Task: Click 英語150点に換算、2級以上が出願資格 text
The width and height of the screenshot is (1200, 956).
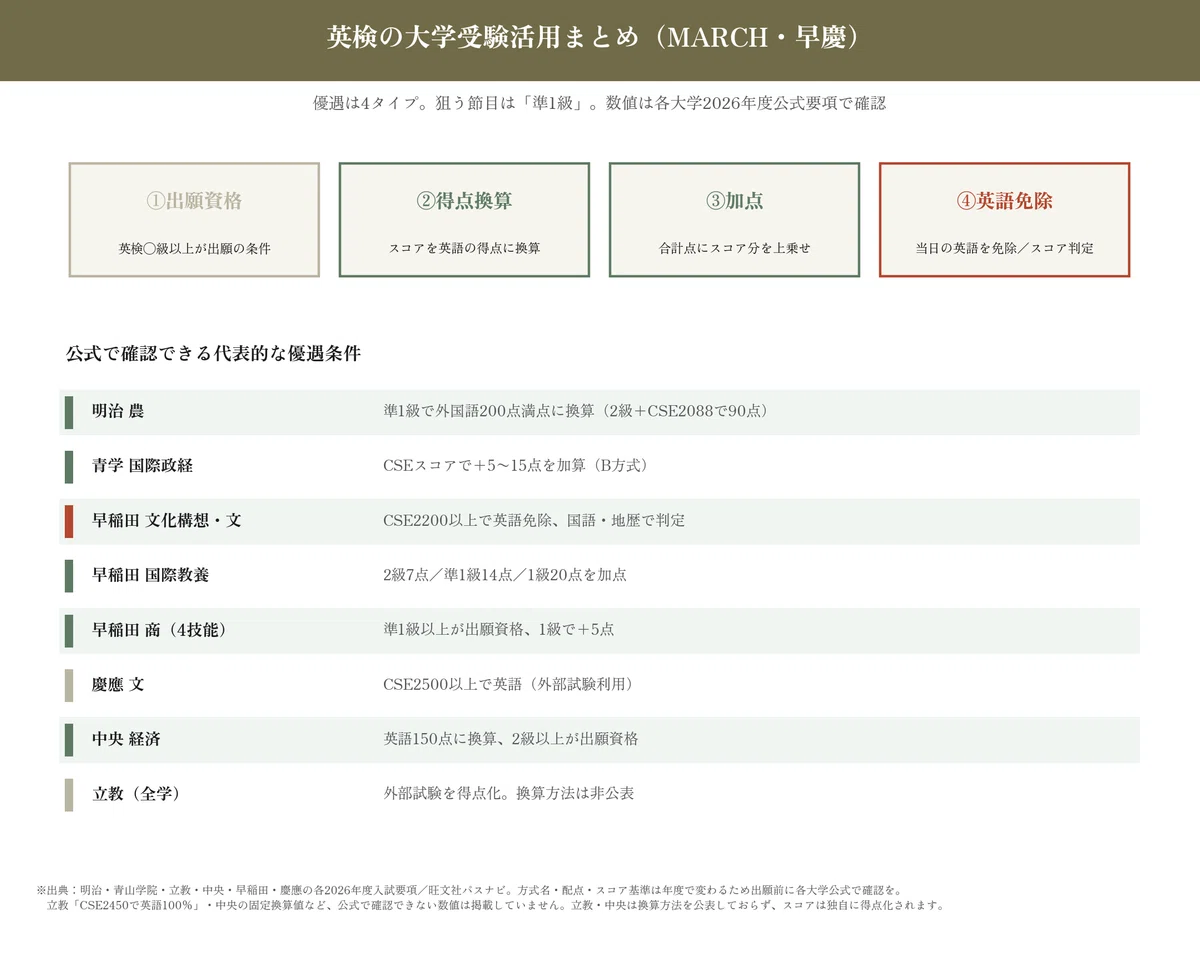Action: 511,739
